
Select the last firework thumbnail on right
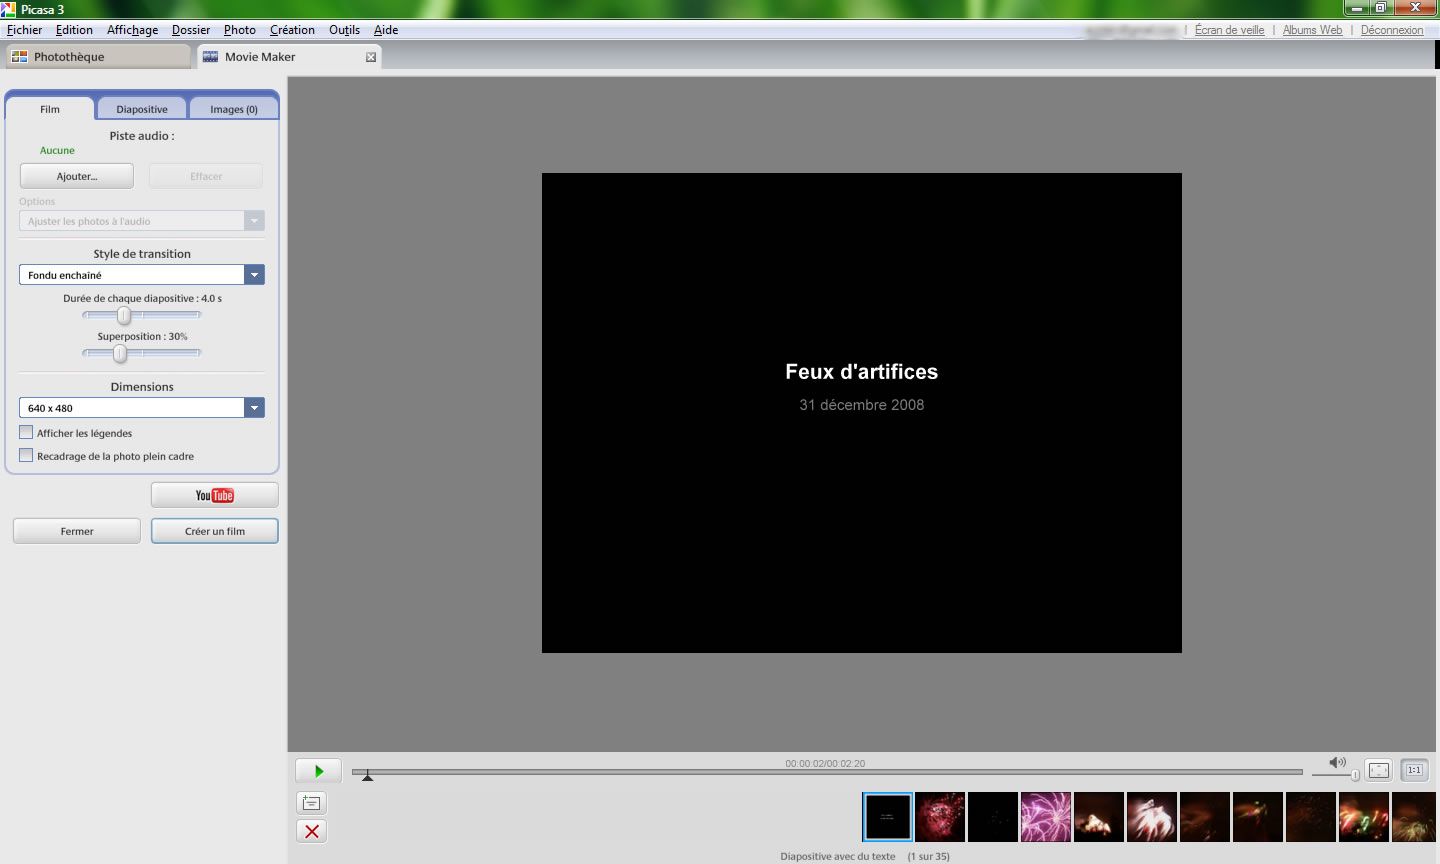point(1414,817)
